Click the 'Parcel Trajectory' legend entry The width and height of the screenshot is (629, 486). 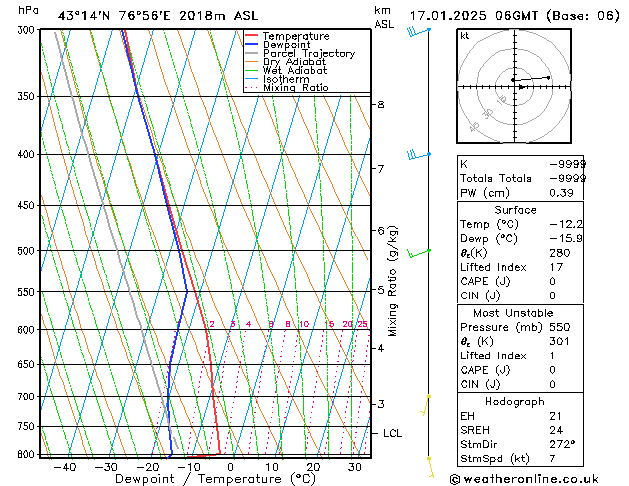coord(309,53)
